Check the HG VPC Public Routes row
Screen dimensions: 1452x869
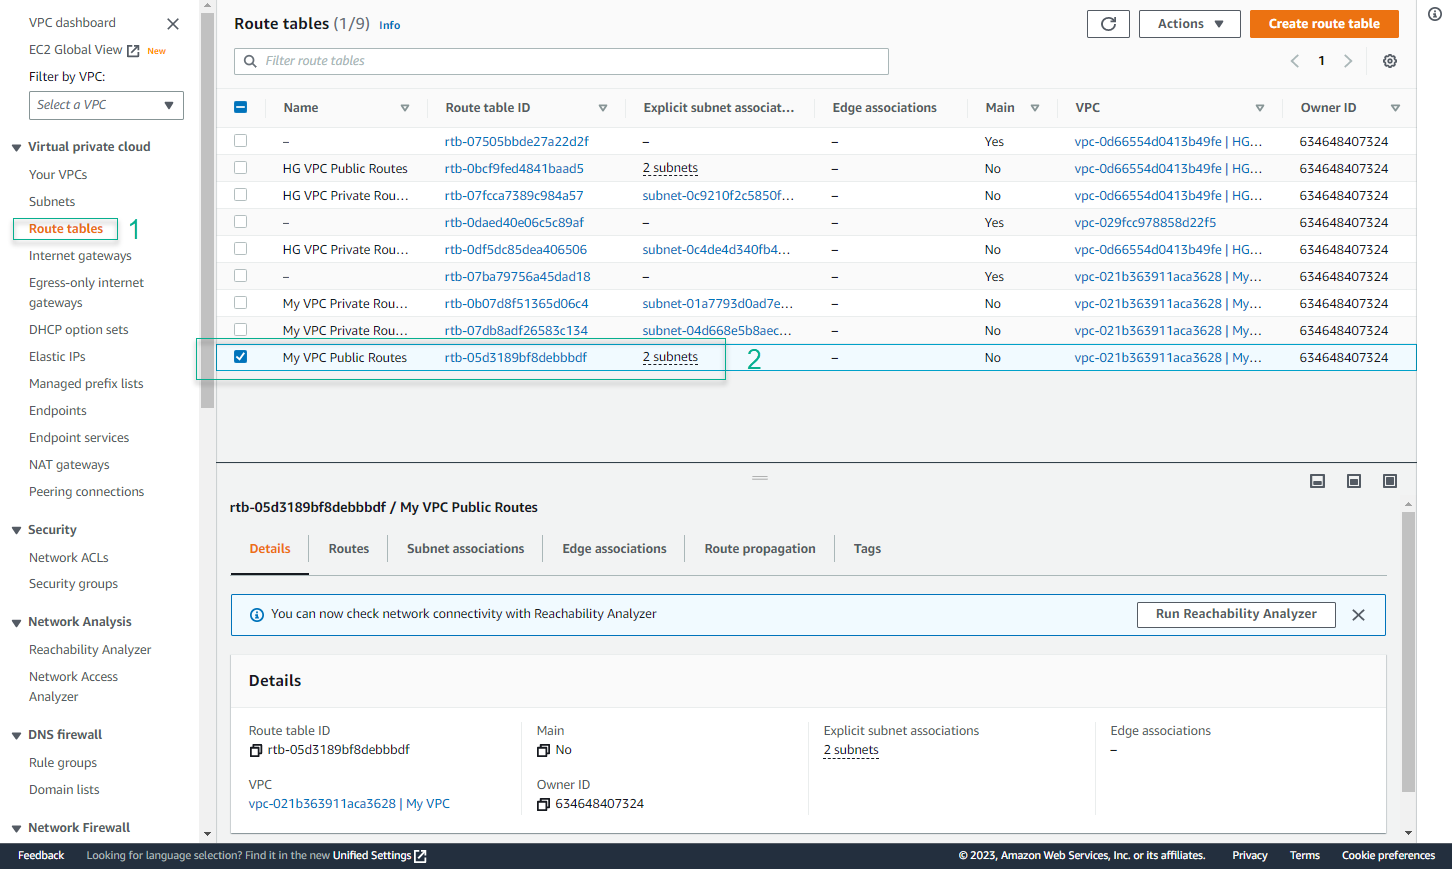point(240,168)
